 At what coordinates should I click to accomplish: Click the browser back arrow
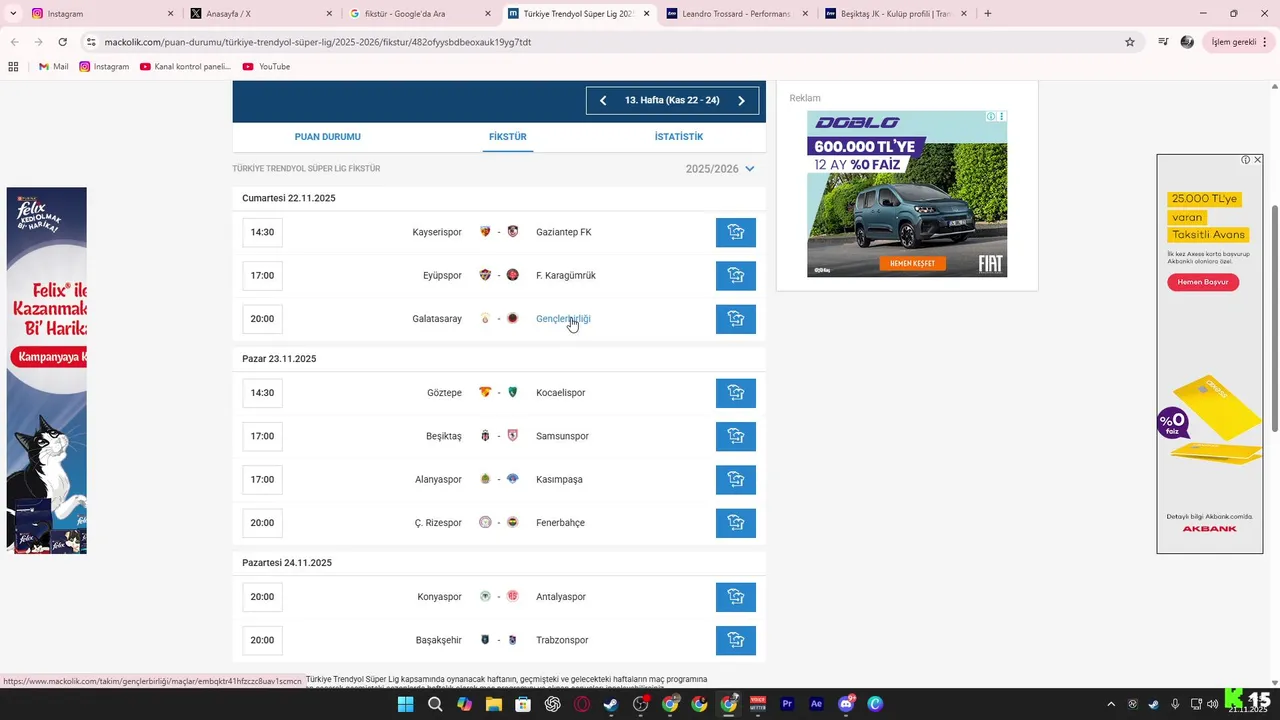tap(14, 42)
